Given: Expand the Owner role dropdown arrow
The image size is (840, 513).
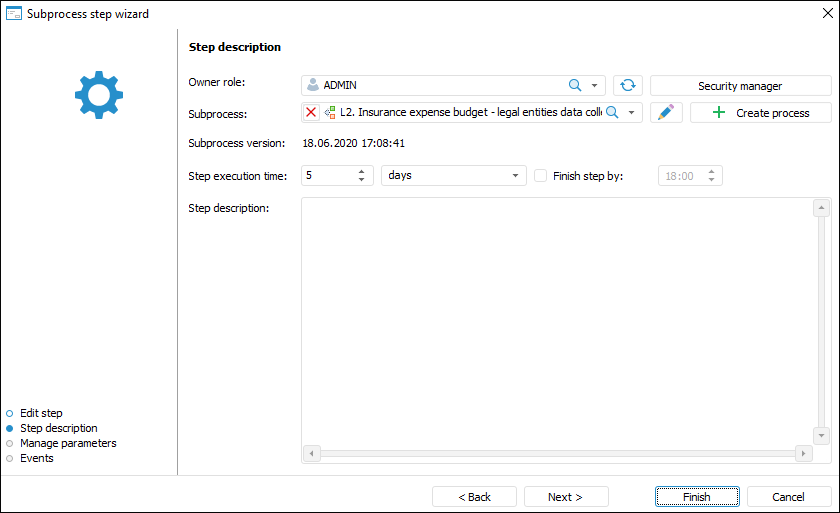Looking at the screenshot, I should pyautogui.click(x=594, y=86).
